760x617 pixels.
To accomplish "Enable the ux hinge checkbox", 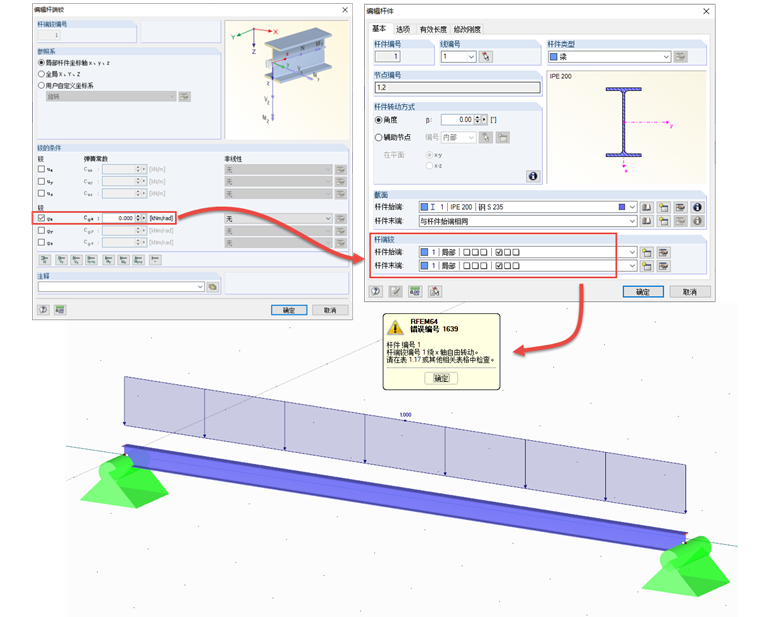I will coord(41,169).
